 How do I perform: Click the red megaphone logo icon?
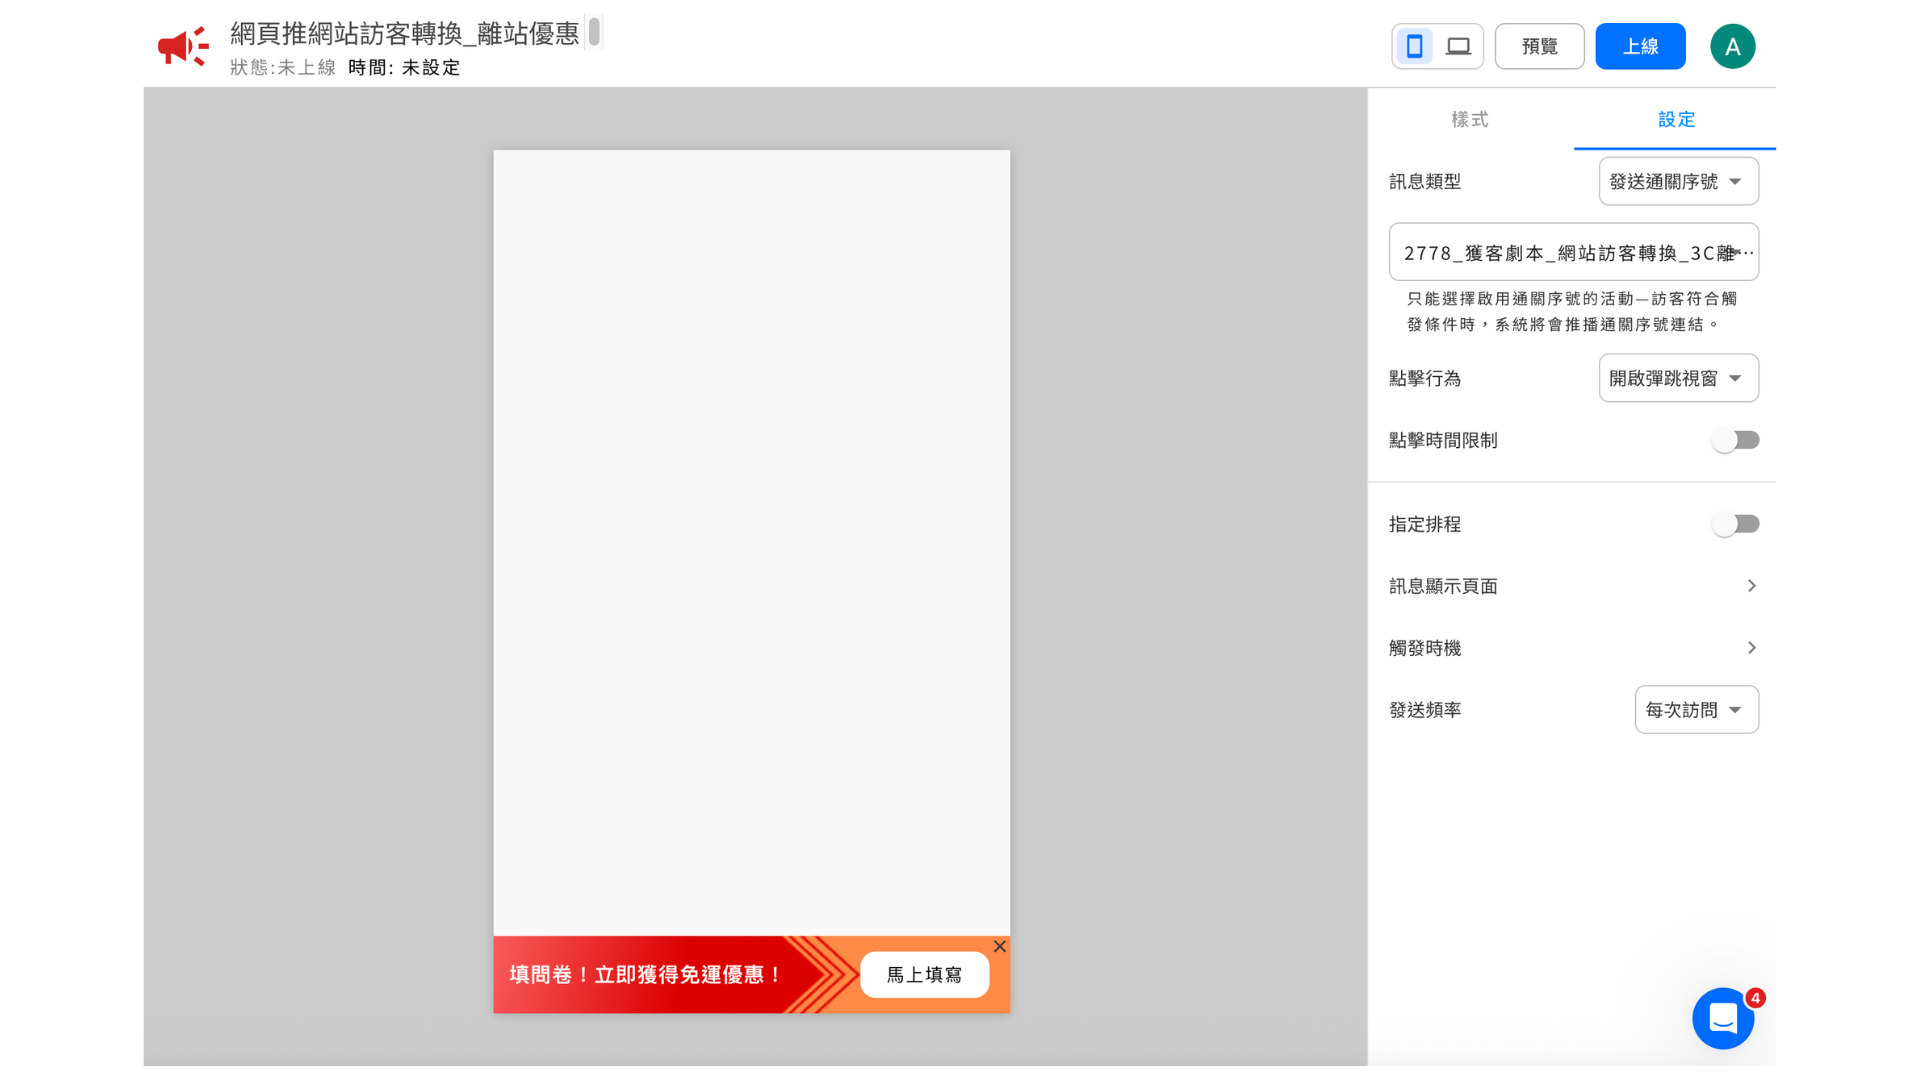point(183,47)
